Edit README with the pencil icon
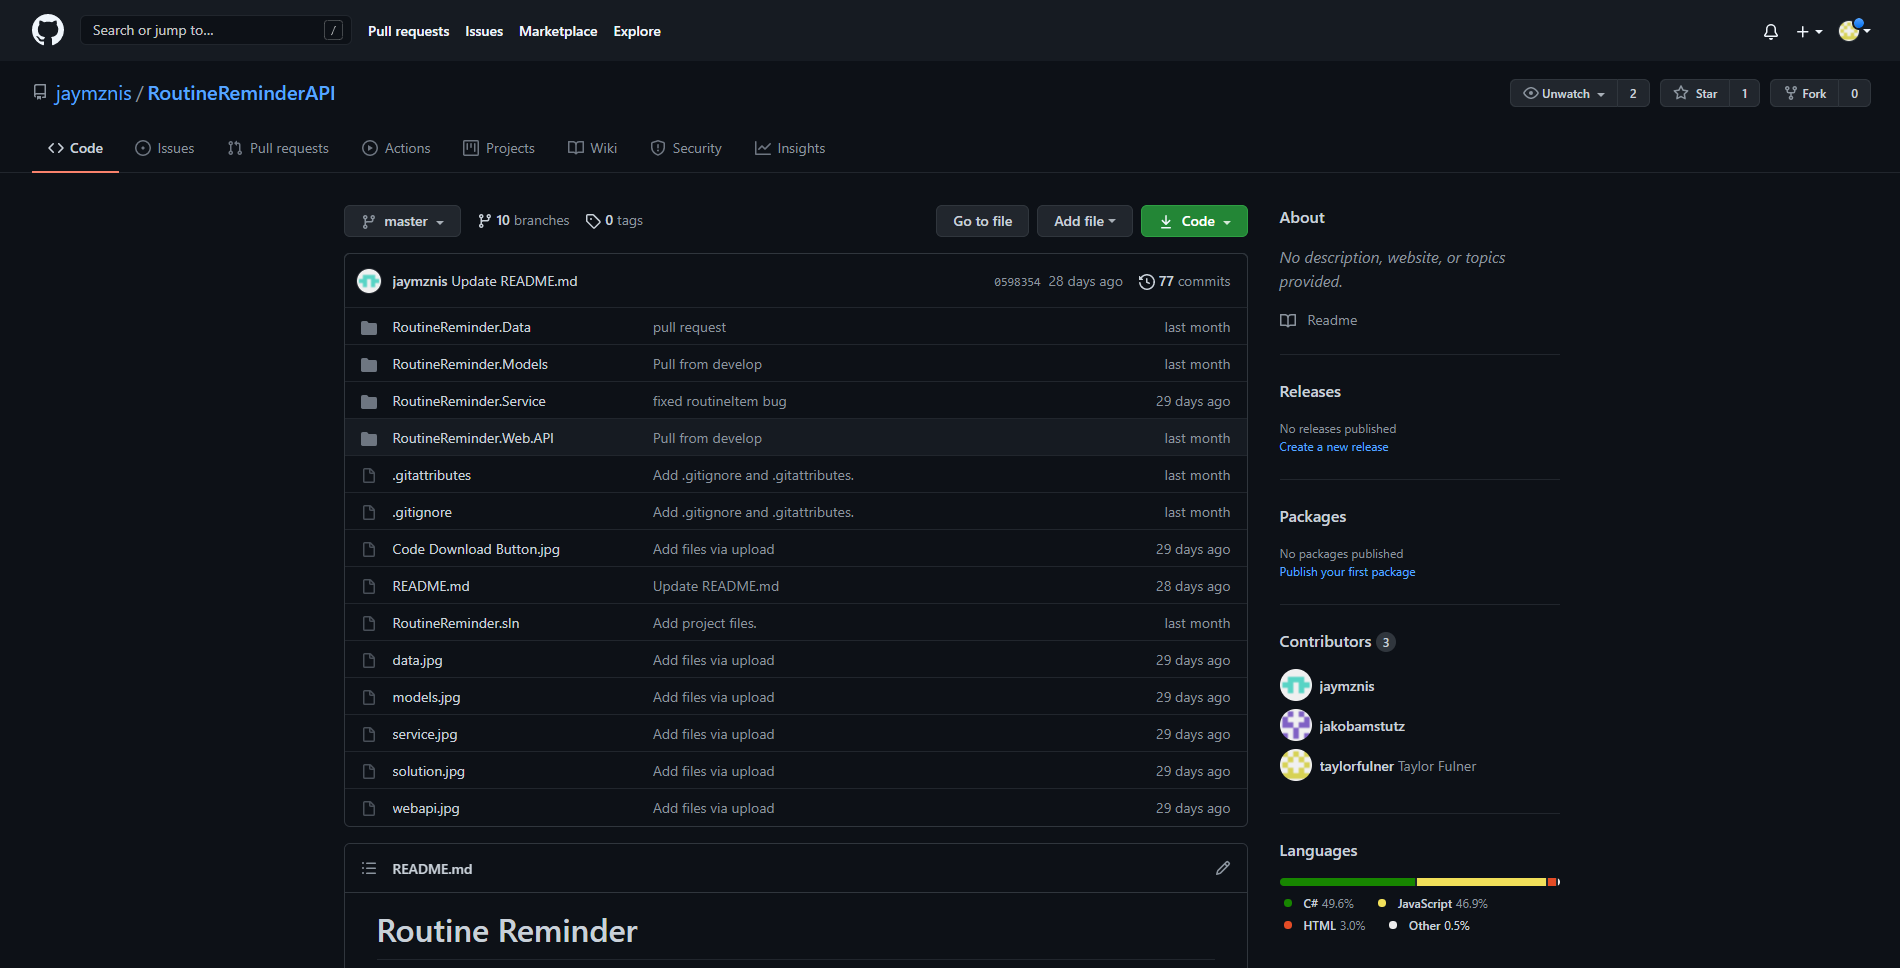Viewport: 1900px width, 968px height. (x=1222, y=868)
